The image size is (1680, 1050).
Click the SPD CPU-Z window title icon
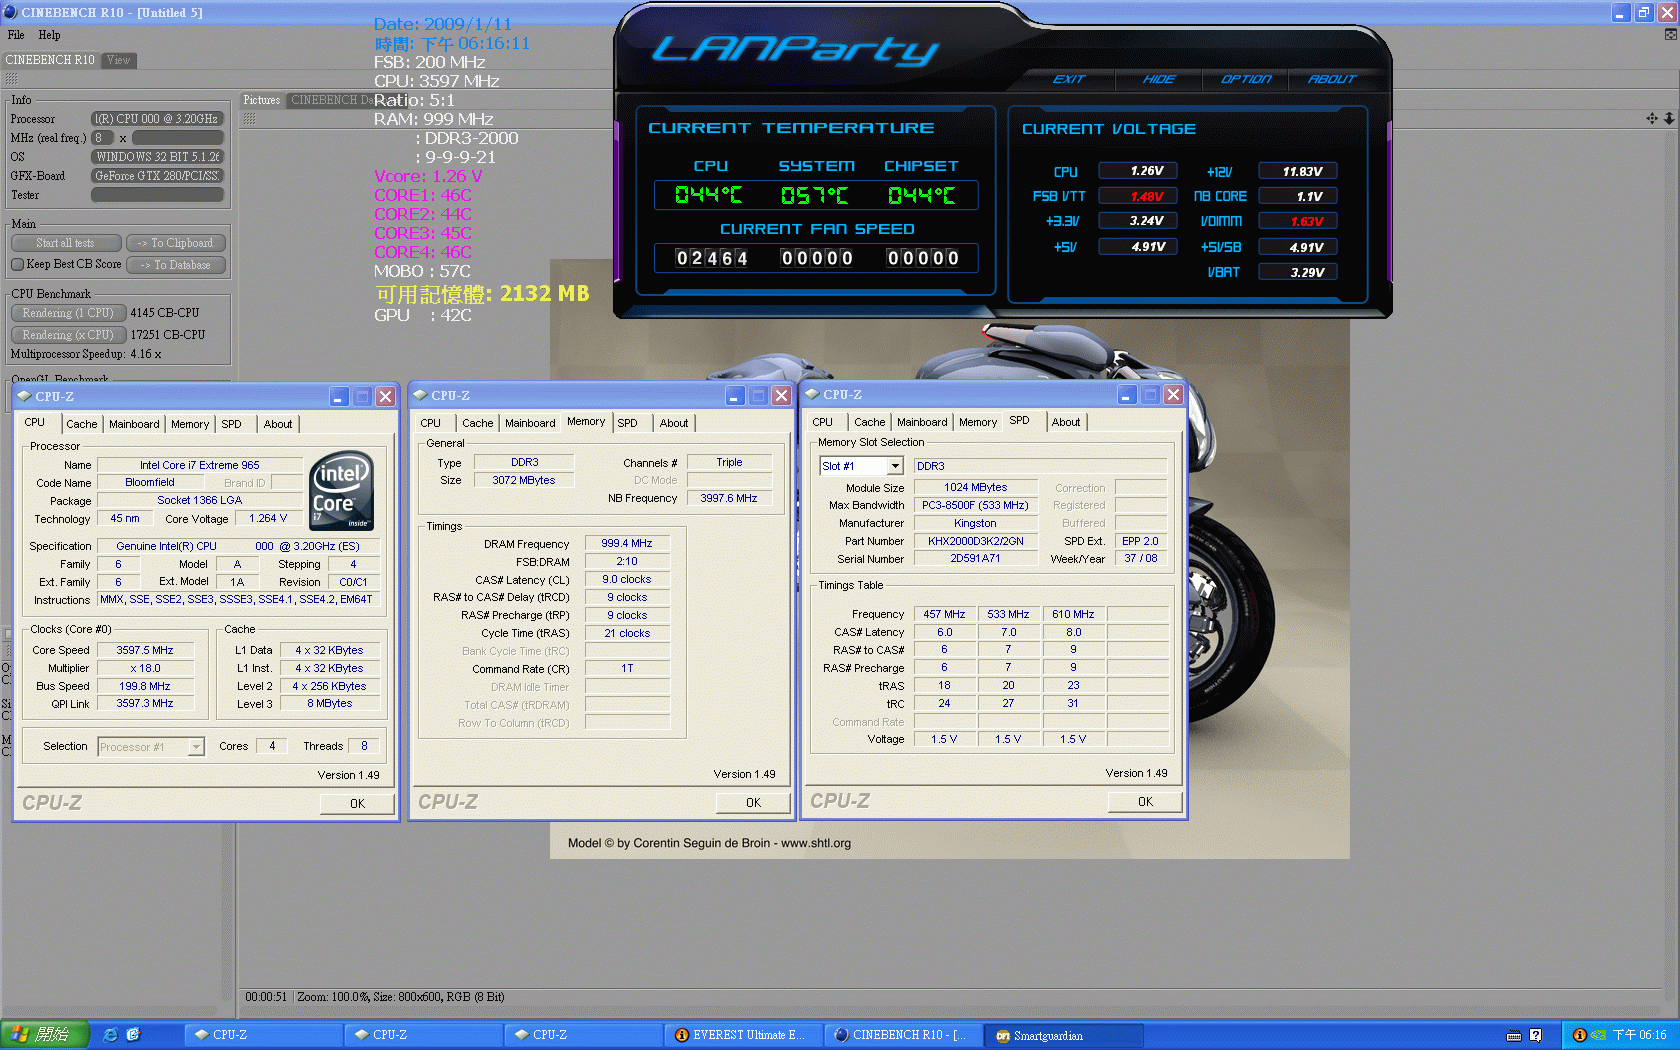(x=813, y=394)
